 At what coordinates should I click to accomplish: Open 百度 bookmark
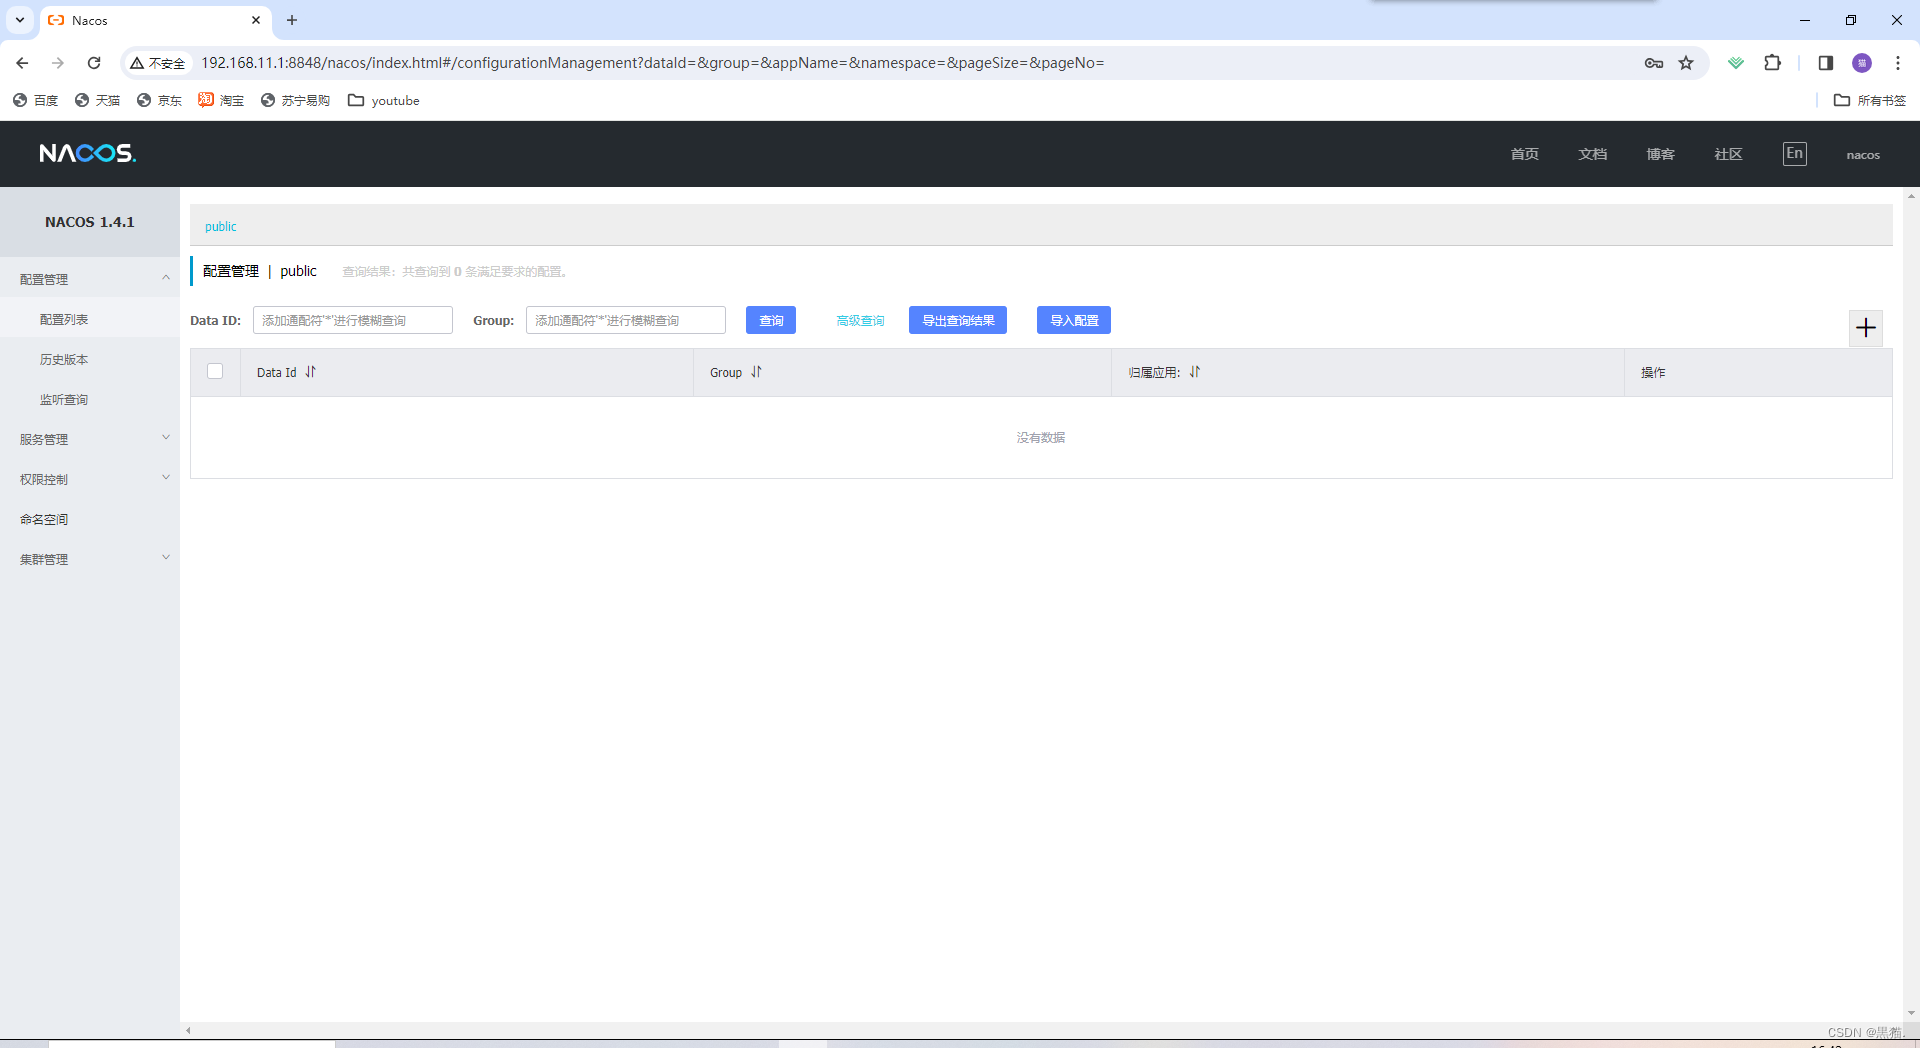coord(36,100)
